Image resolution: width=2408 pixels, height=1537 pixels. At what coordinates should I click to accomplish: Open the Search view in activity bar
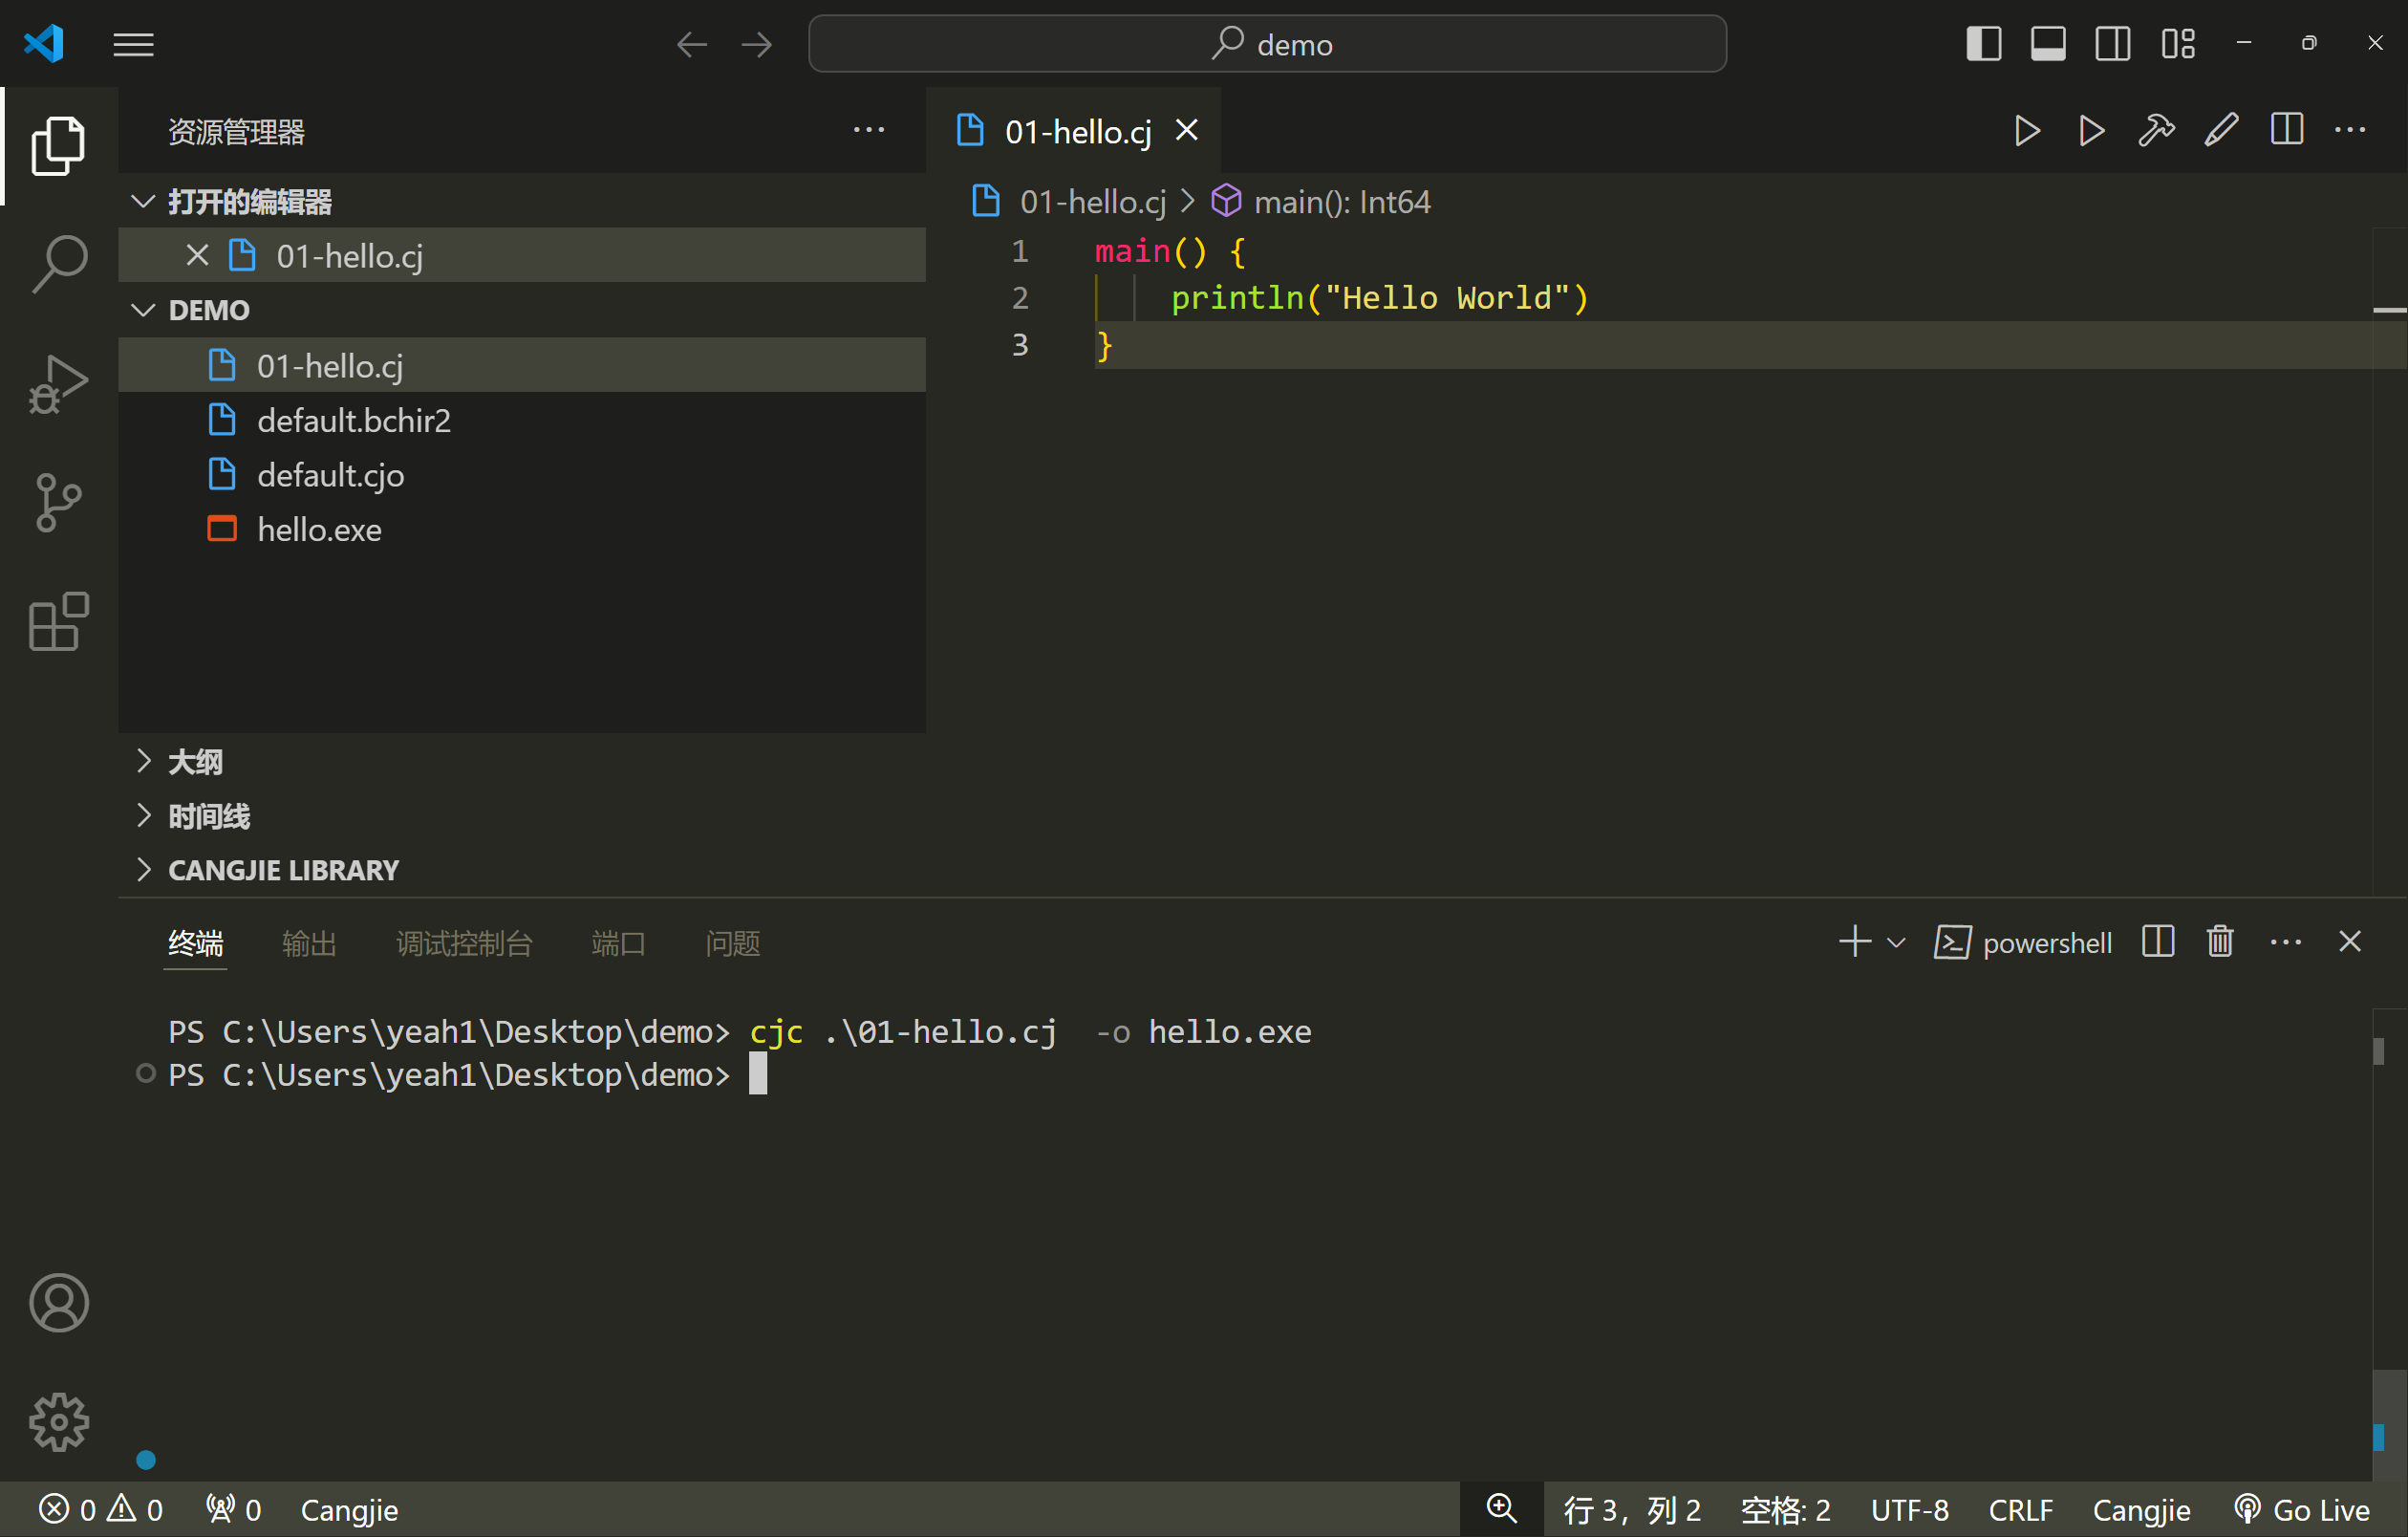coord(59,263)
